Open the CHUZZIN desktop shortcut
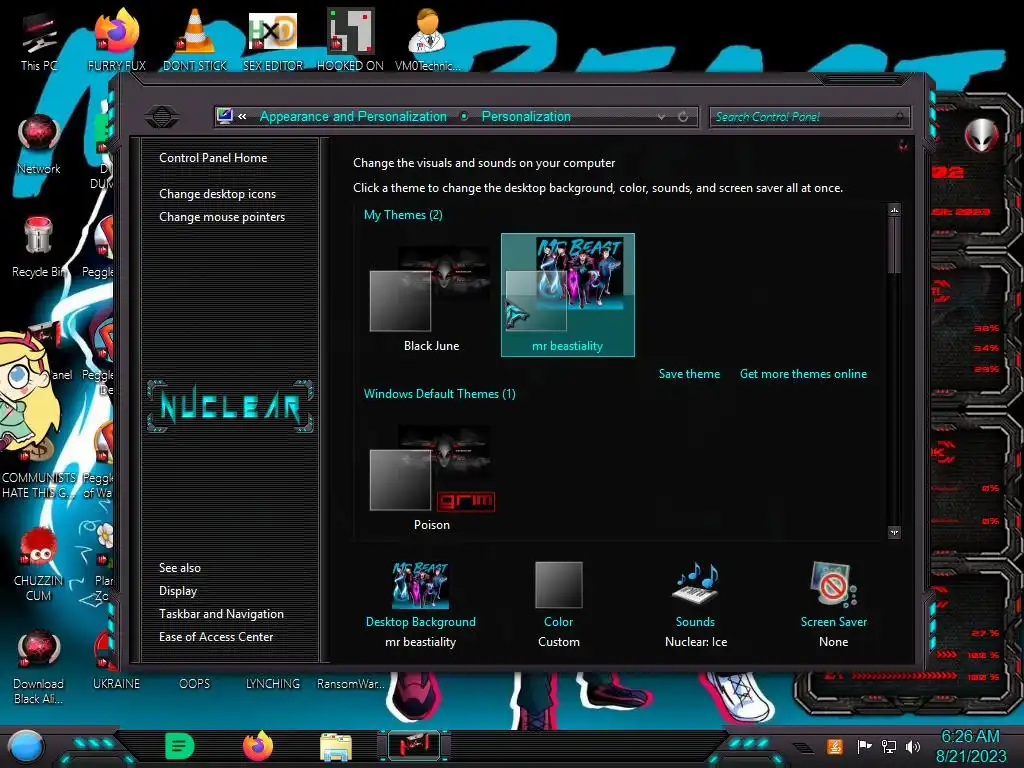1024x768 pixels. point(39,563)
